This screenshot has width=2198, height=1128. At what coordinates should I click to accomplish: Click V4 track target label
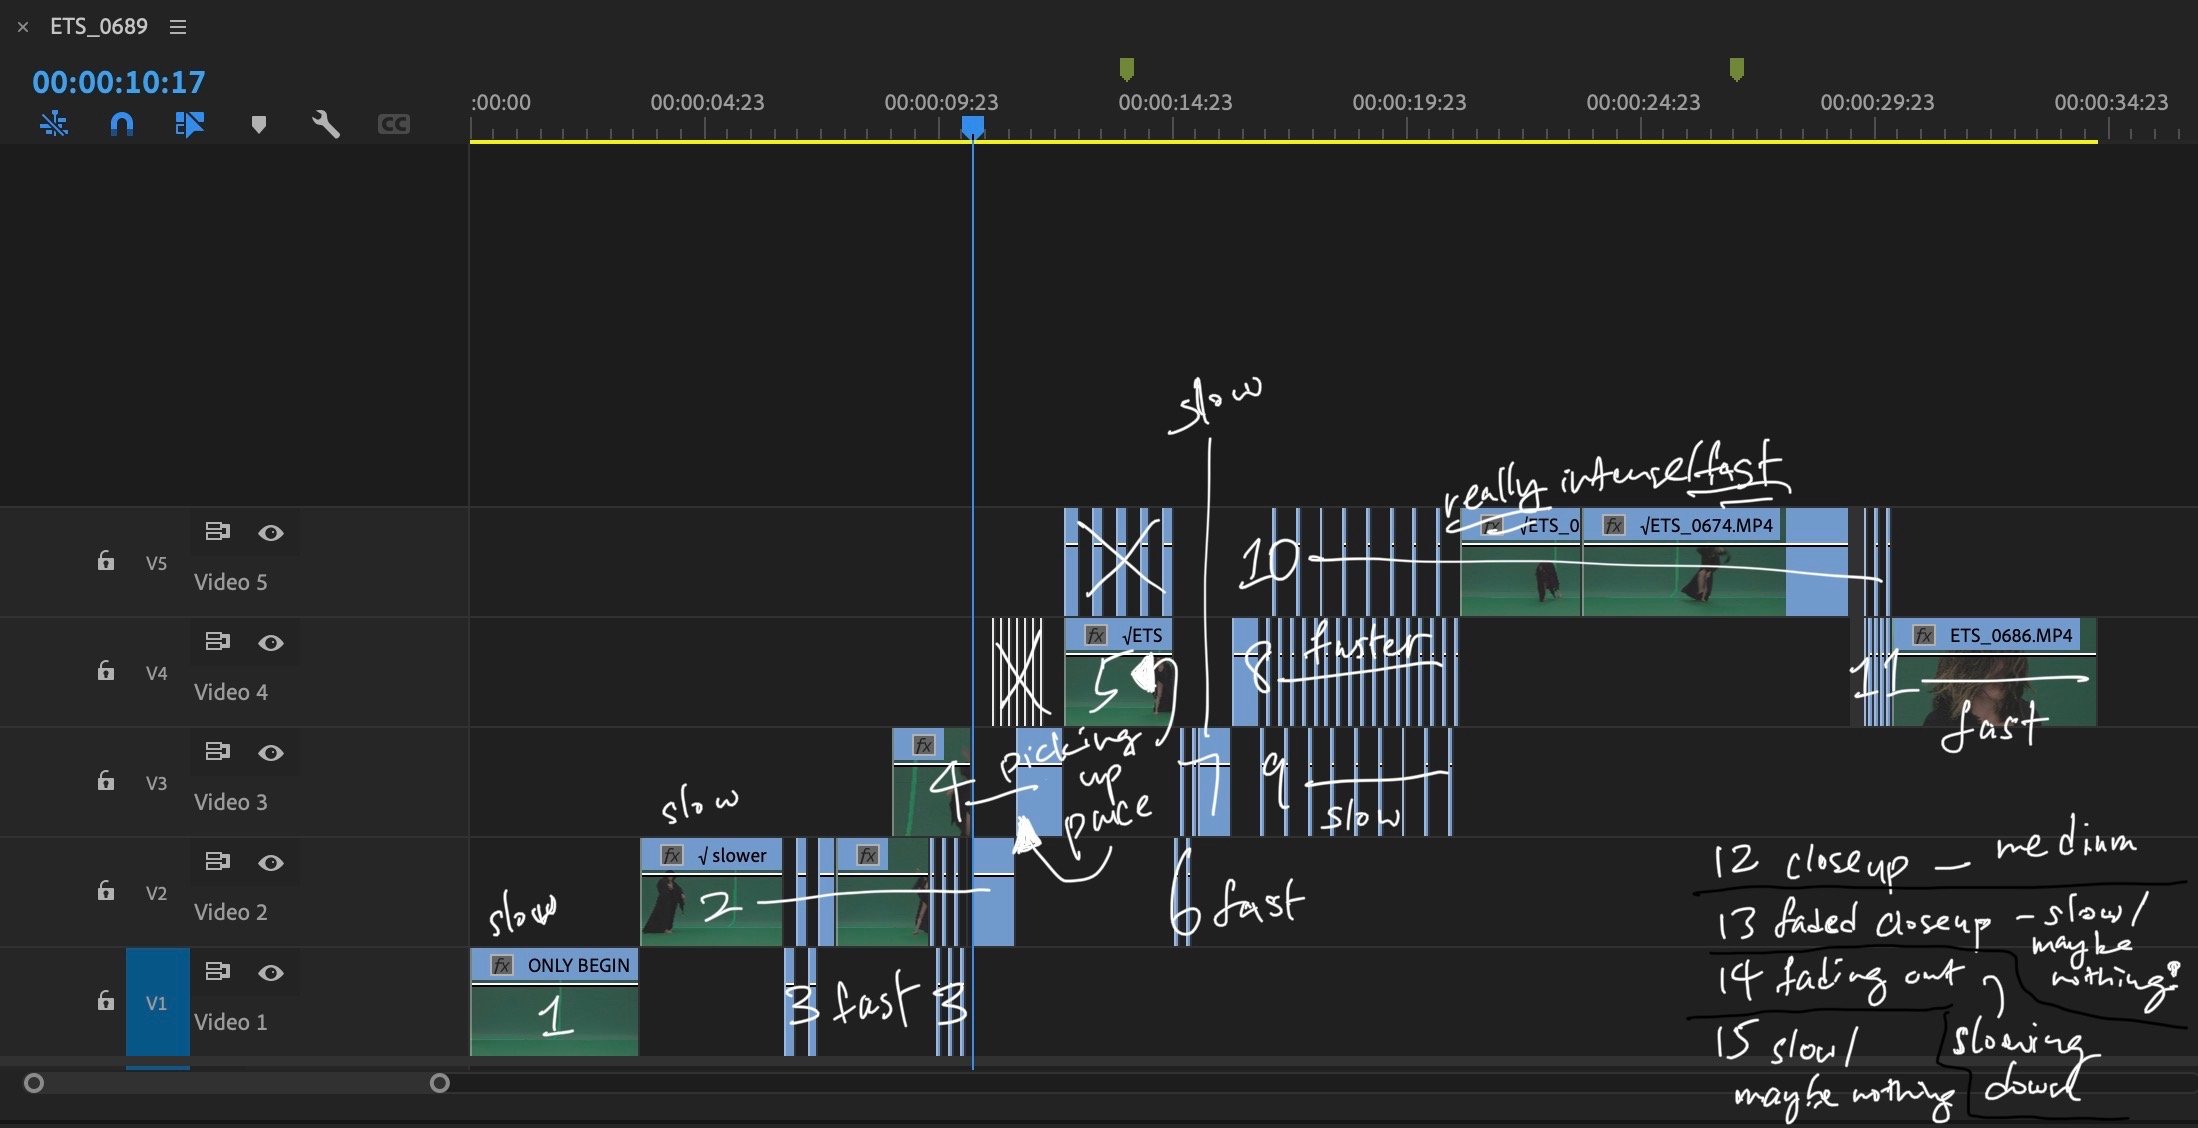tap(157, 673)
